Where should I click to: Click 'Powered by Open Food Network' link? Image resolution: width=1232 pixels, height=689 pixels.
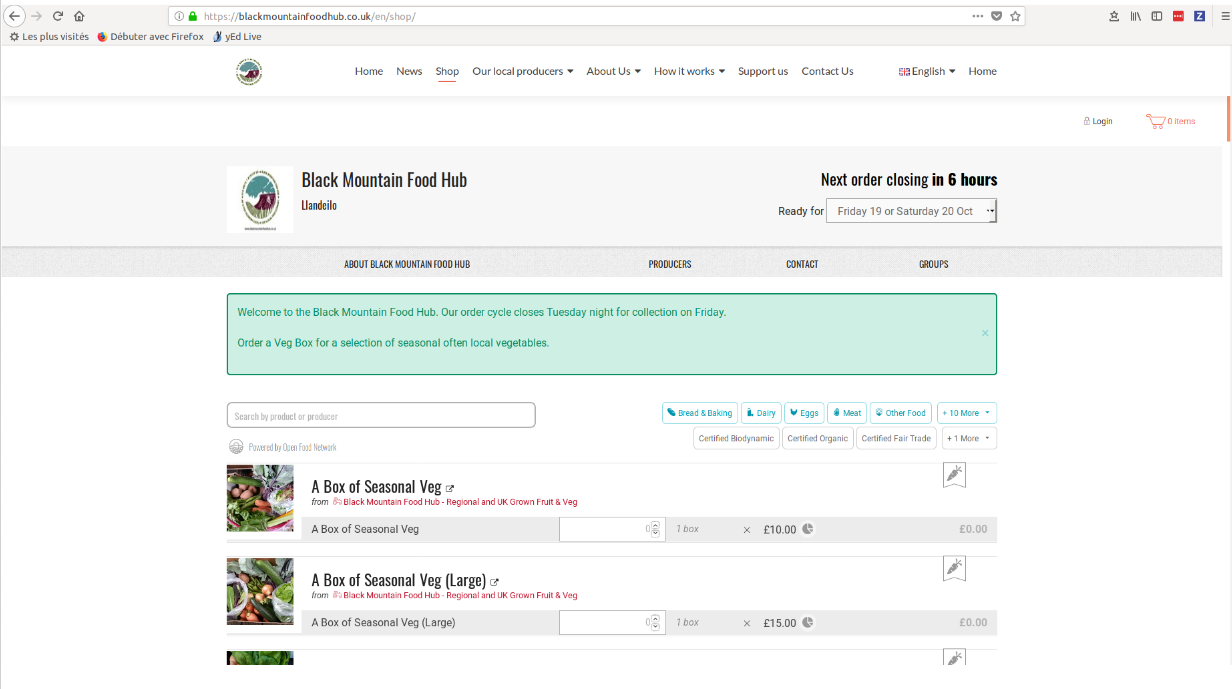(x=292, y=447)
